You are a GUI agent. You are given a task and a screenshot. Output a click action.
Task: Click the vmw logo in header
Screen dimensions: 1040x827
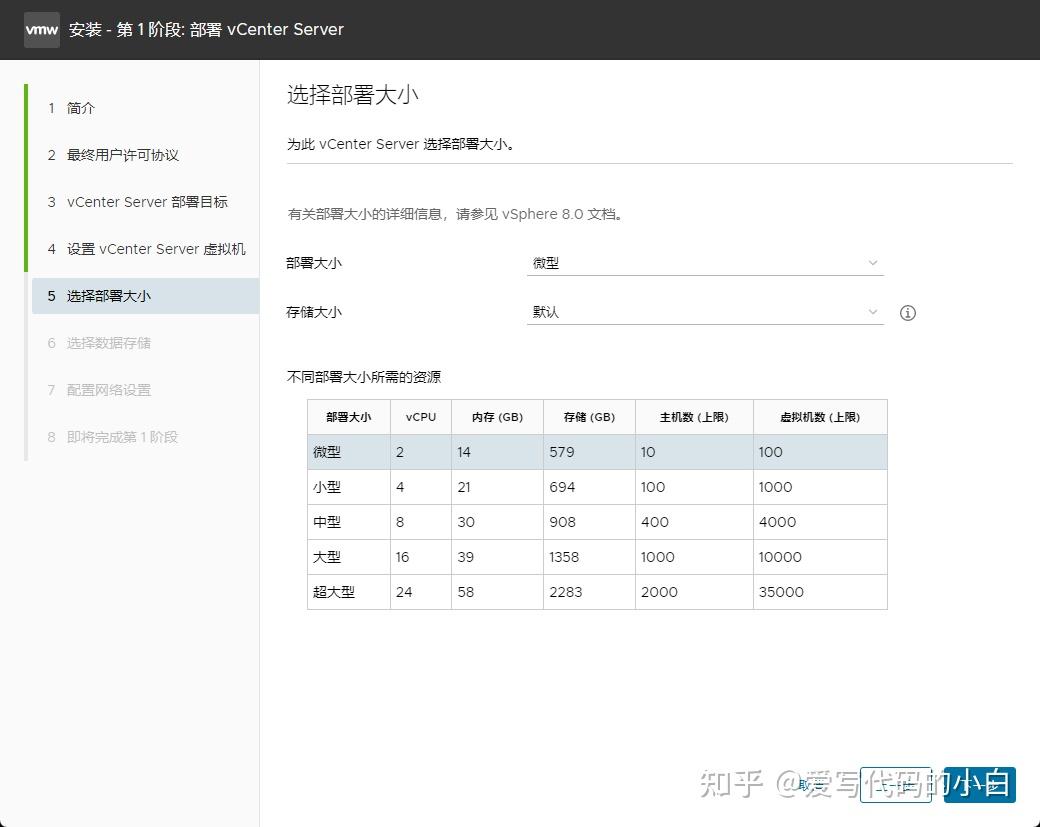[42, 30]
